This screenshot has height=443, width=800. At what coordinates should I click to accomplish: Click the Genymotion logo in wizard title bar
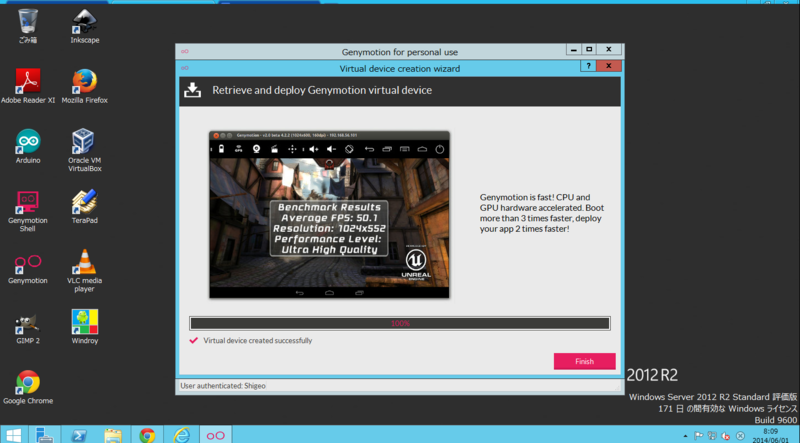(185, 68)
